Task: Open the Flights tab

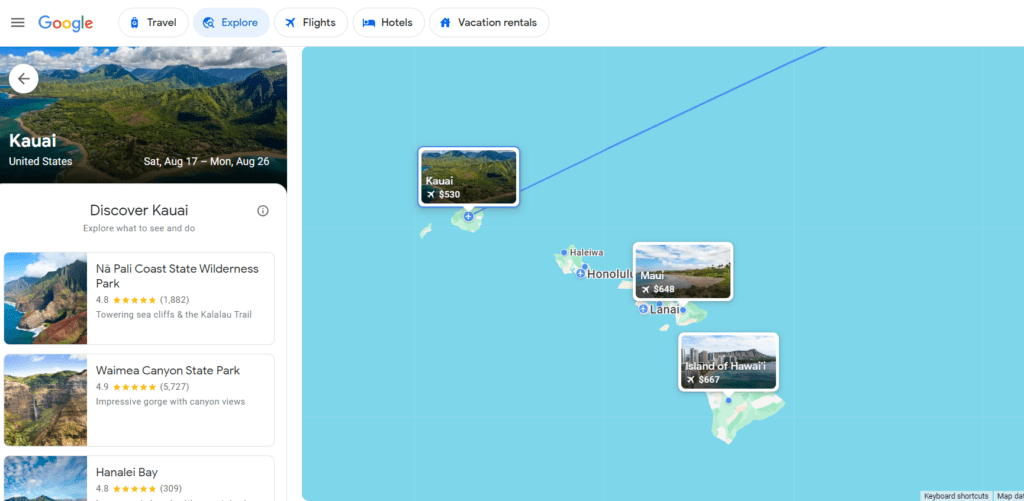Action: (x=311, y=23)
